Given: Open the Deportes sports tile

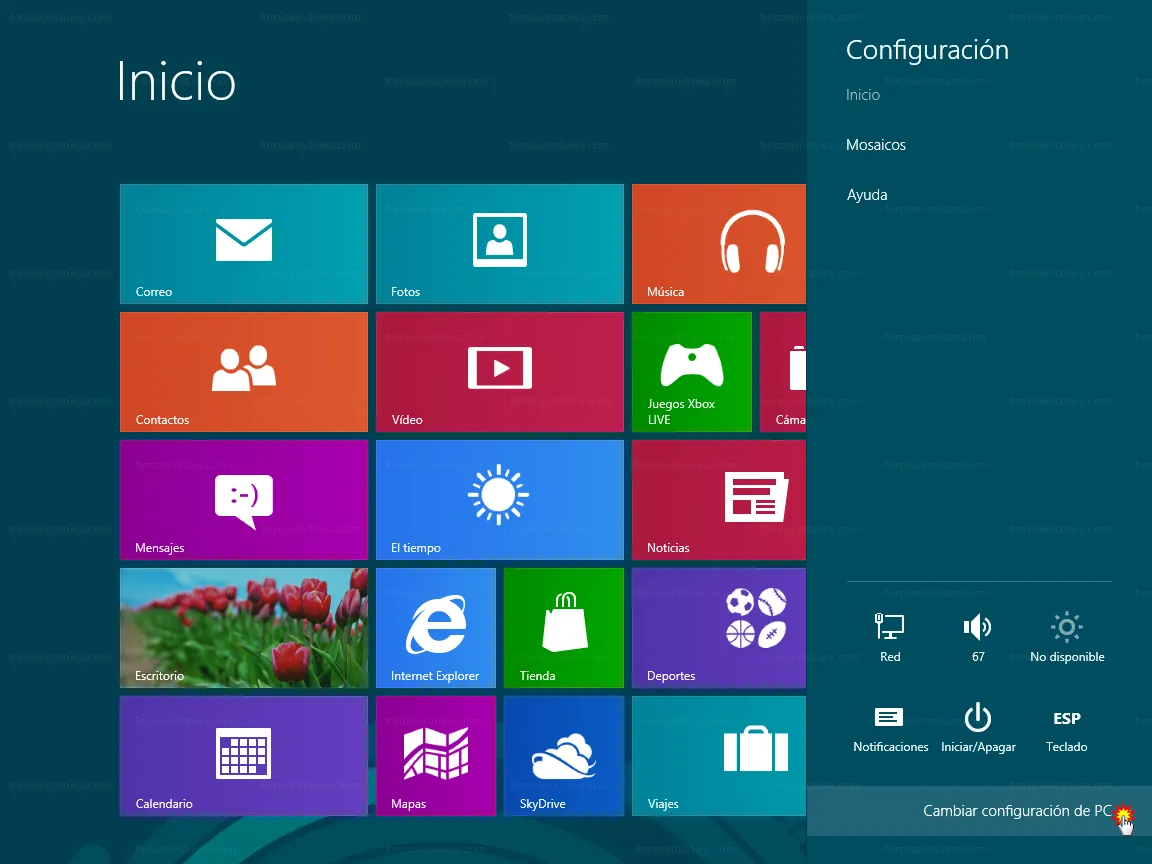Looking at the screenshot, I should tap(719, 628).
